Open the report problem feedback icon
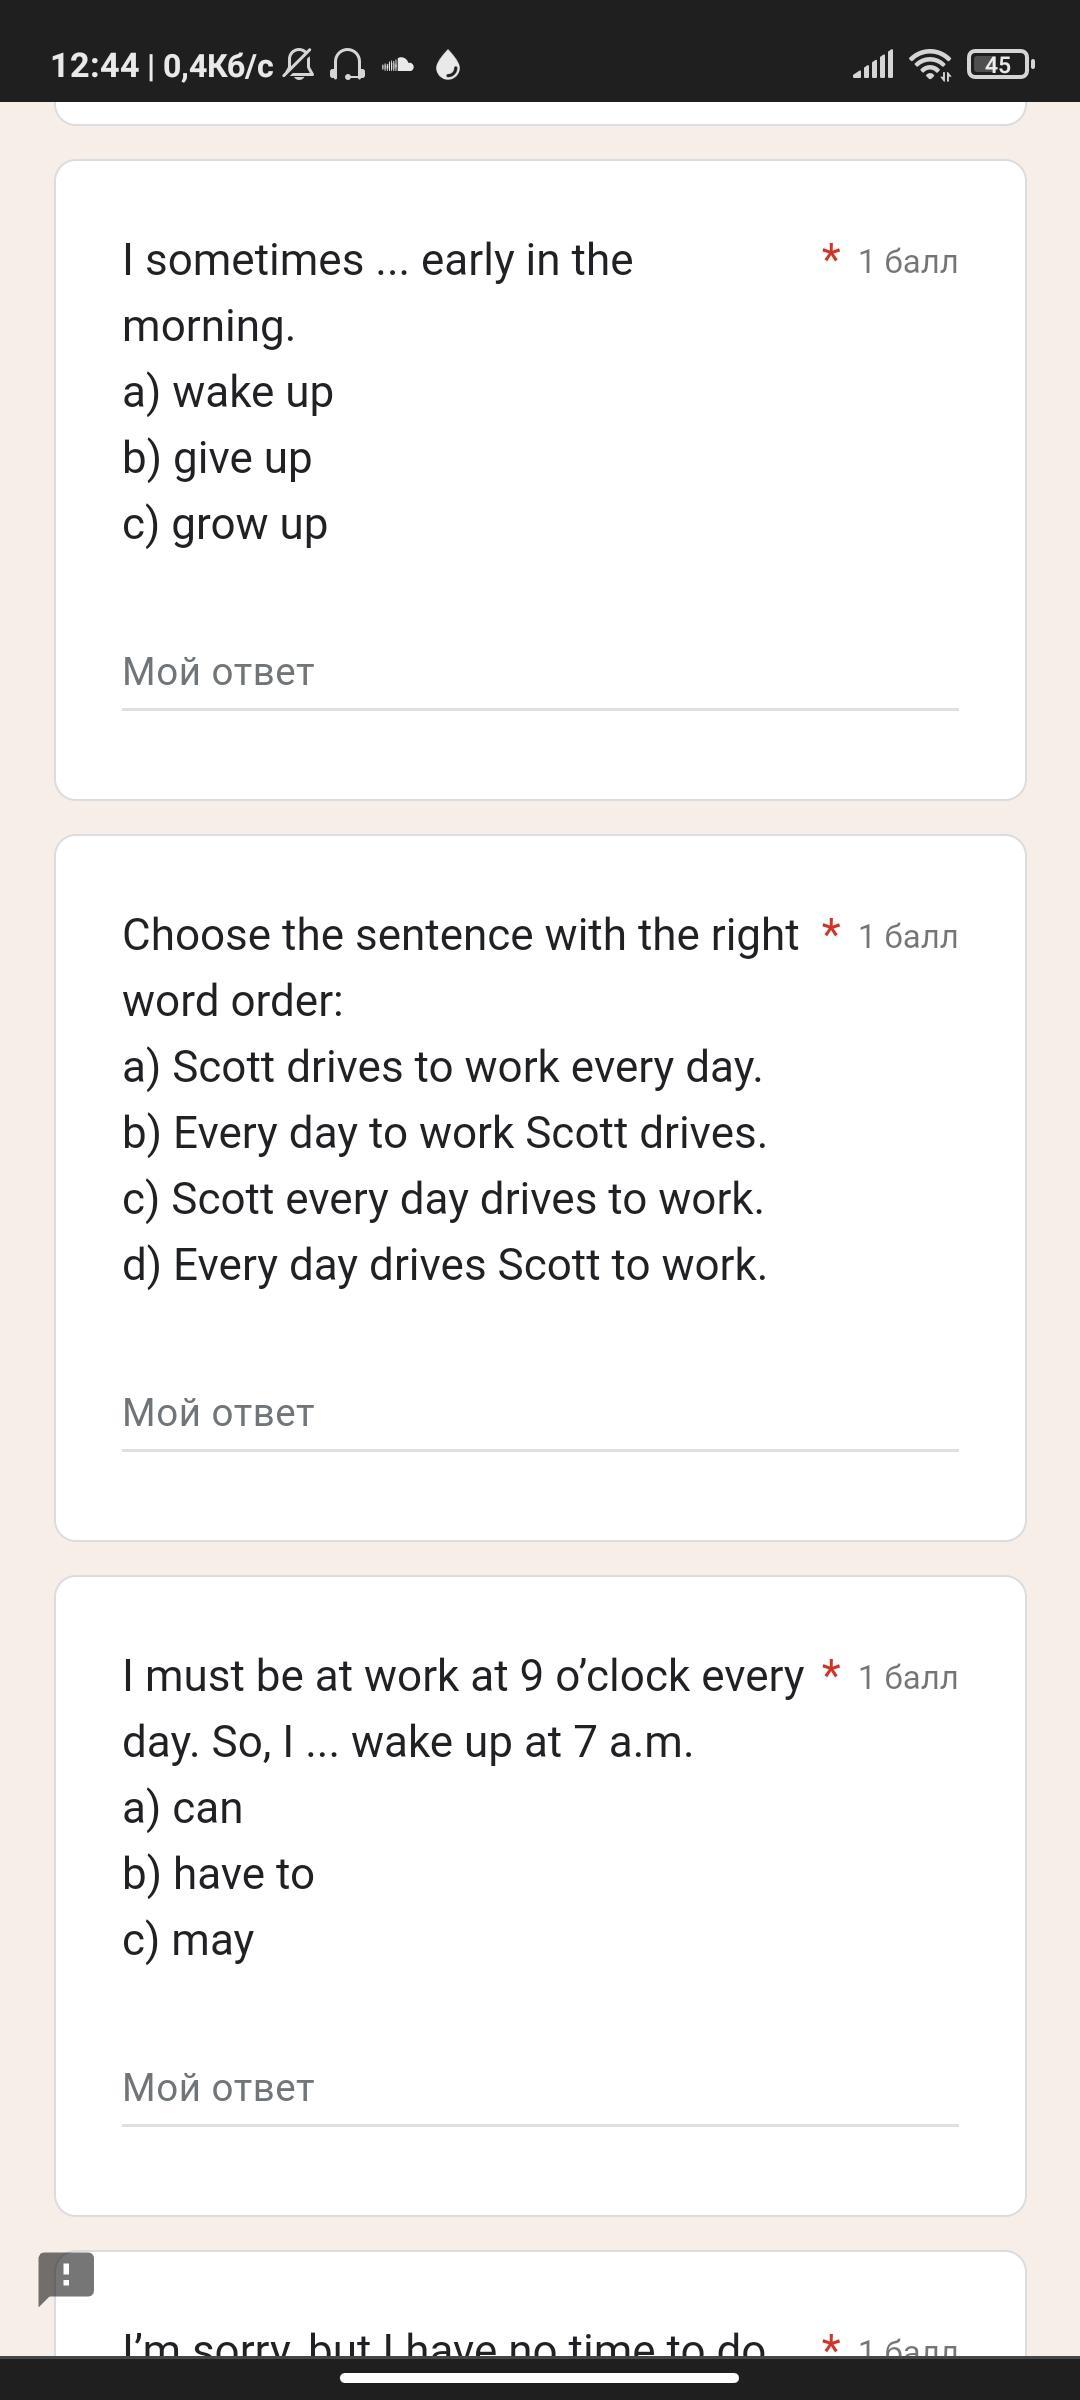The width and height of the screenshot is (1080, 2400). (66, 2277)
